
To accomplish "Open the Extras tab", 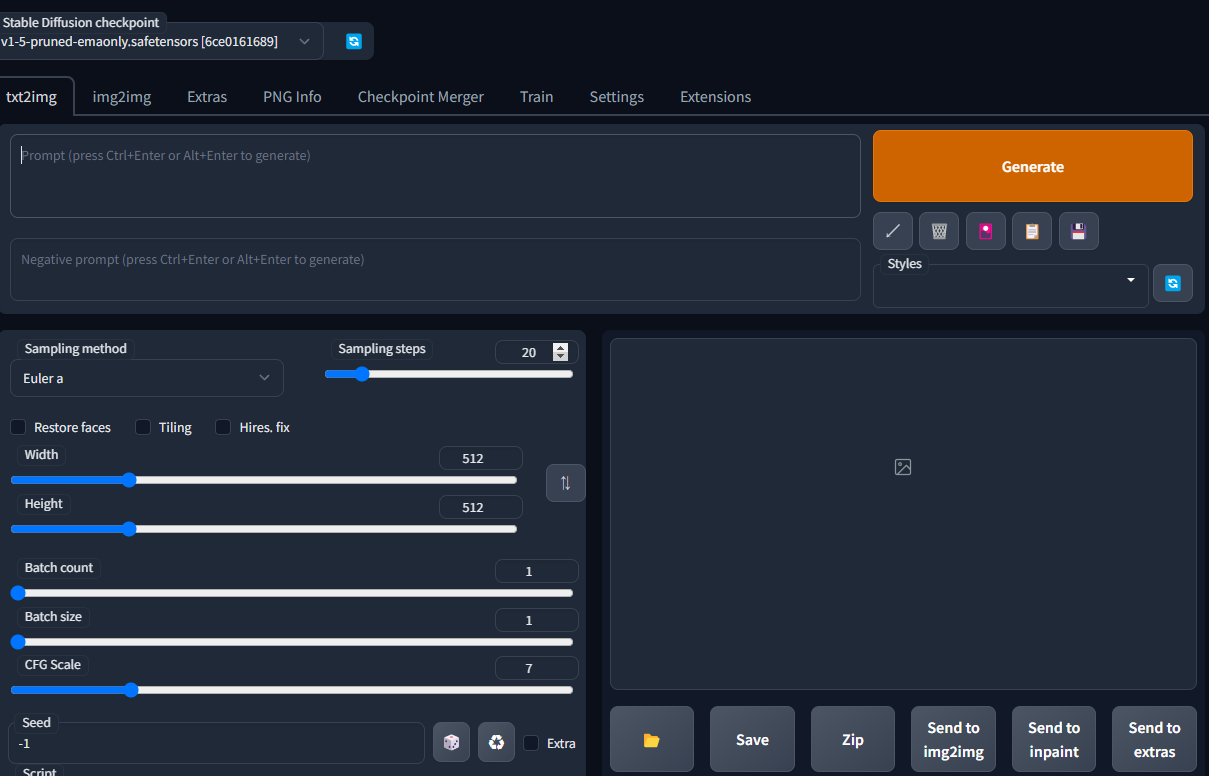I will click(x=207, y=97).
